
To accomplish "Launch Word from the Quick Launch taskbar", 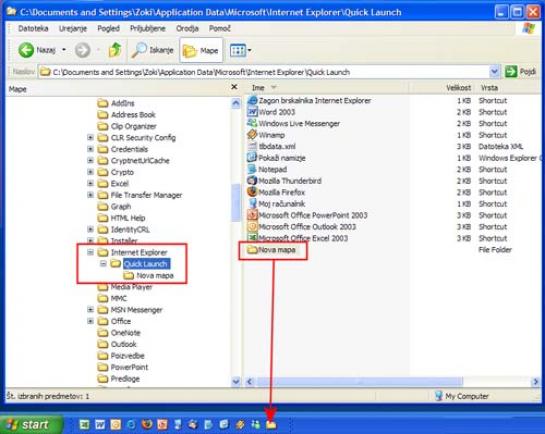I will click(100, 424).
